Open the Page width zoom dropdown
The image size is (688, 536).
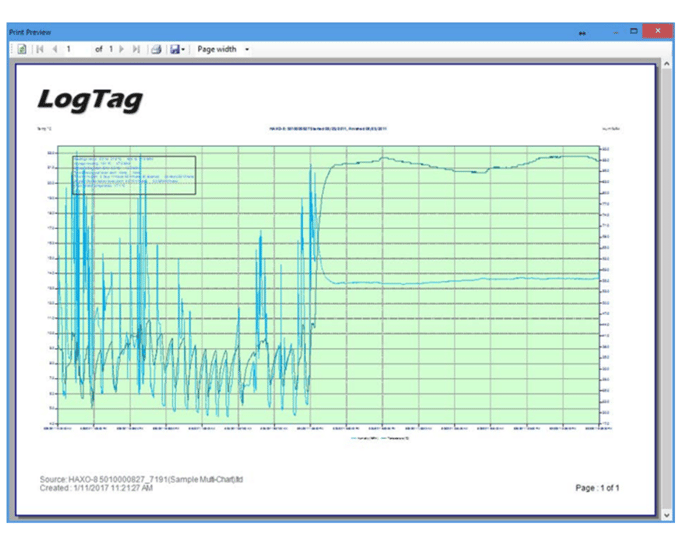223,49
